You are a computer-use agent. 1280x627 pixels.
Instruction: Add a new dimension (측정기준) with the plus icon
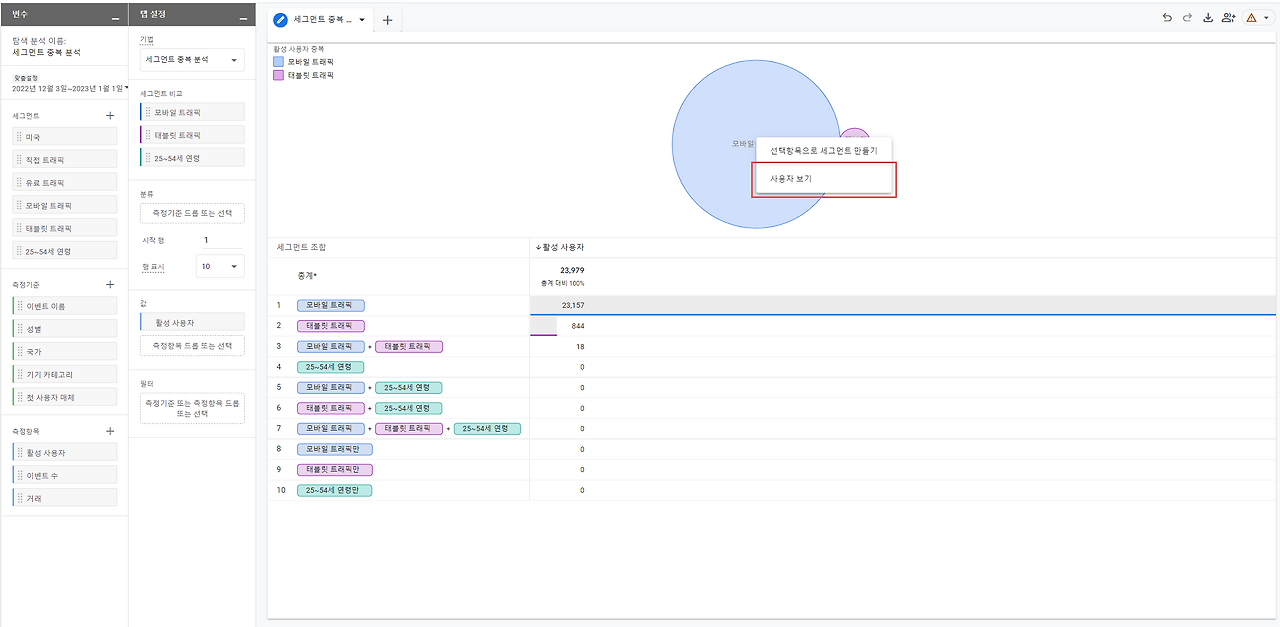(110, 285)
